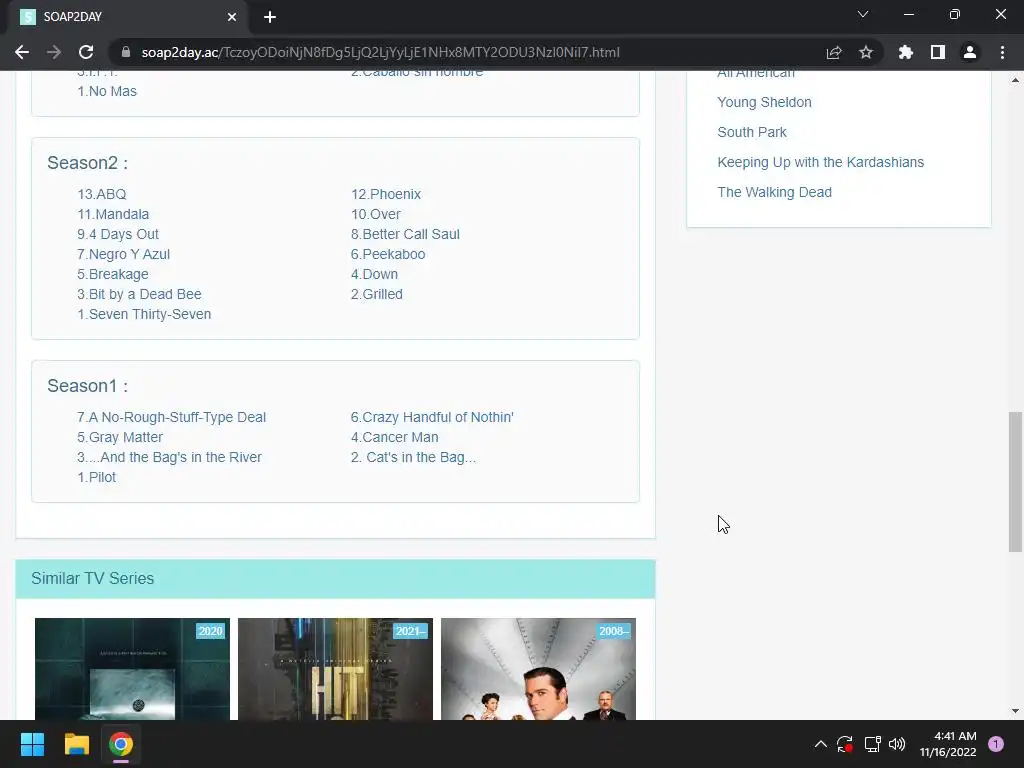
Task: Open the Chrome profile icon
Action: pos(970,52)
